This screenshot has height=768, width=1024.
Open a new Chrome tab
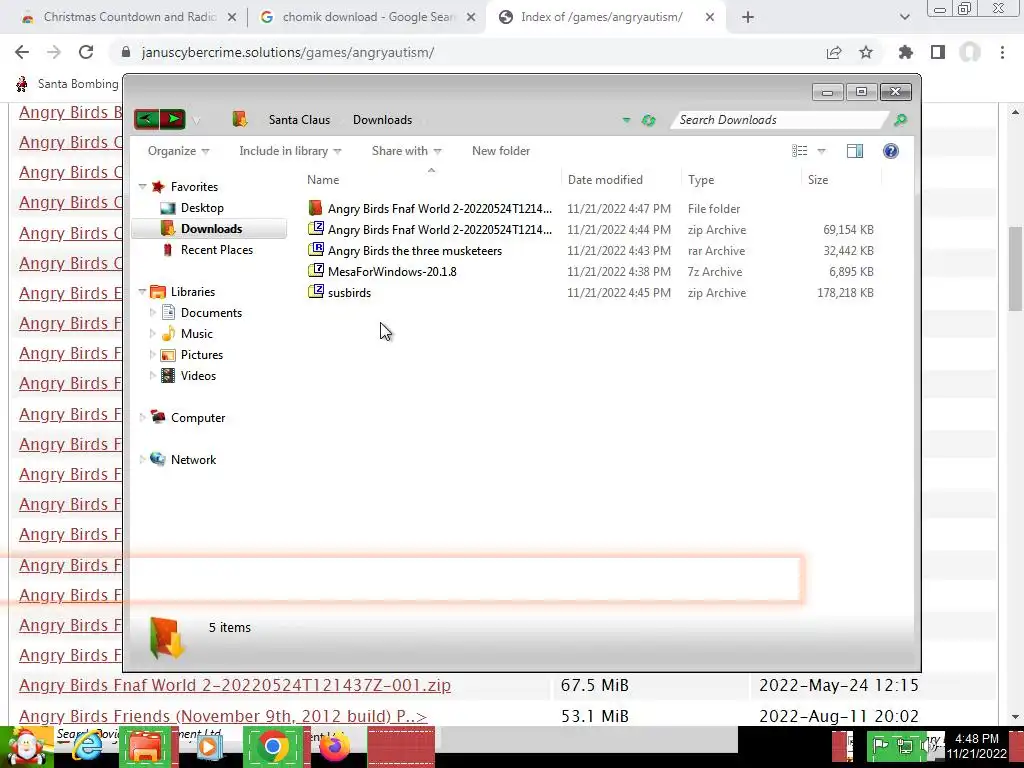click(748, 17)
